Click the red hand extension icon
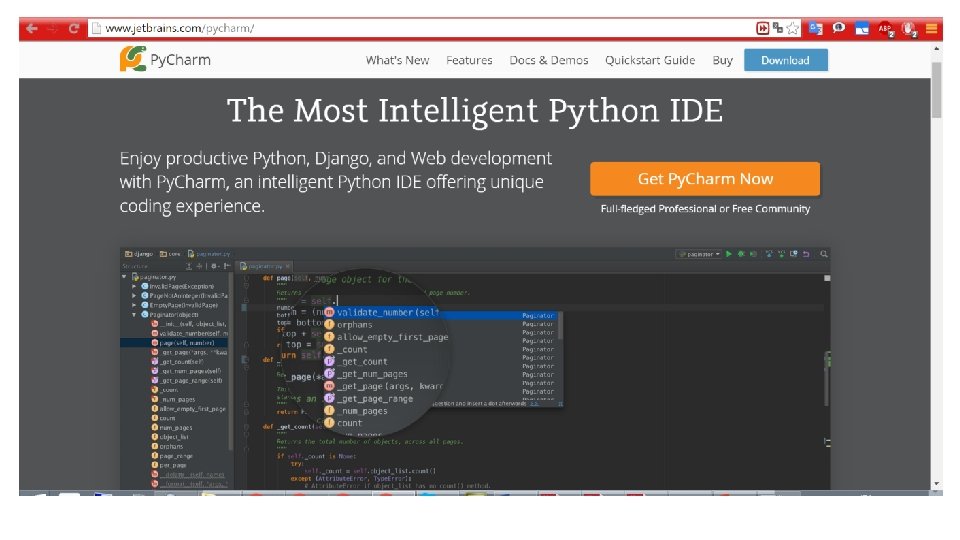960x540 pixels. coord(909,29)
